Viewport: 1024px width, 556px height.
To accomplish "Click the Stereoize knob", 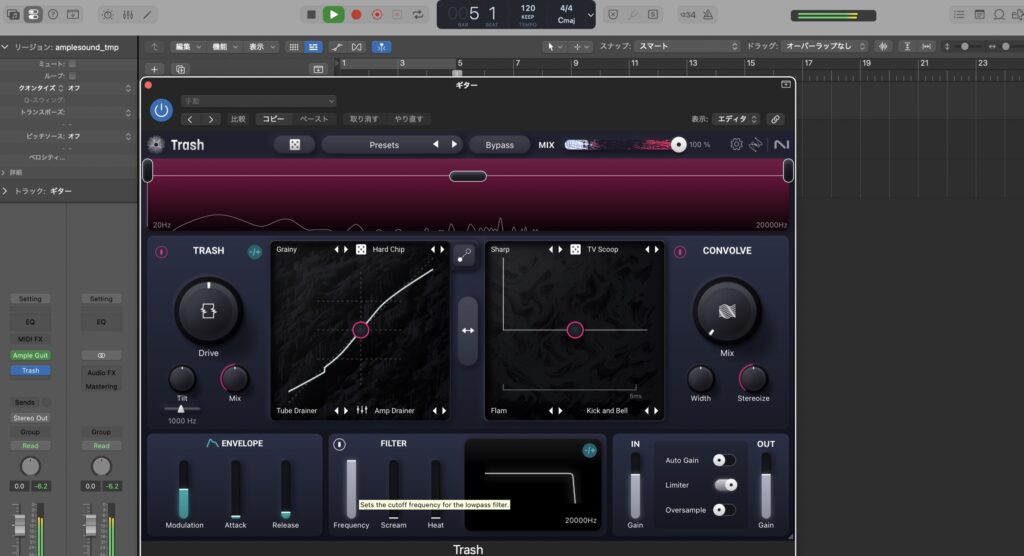I will [x=753, y=379].
